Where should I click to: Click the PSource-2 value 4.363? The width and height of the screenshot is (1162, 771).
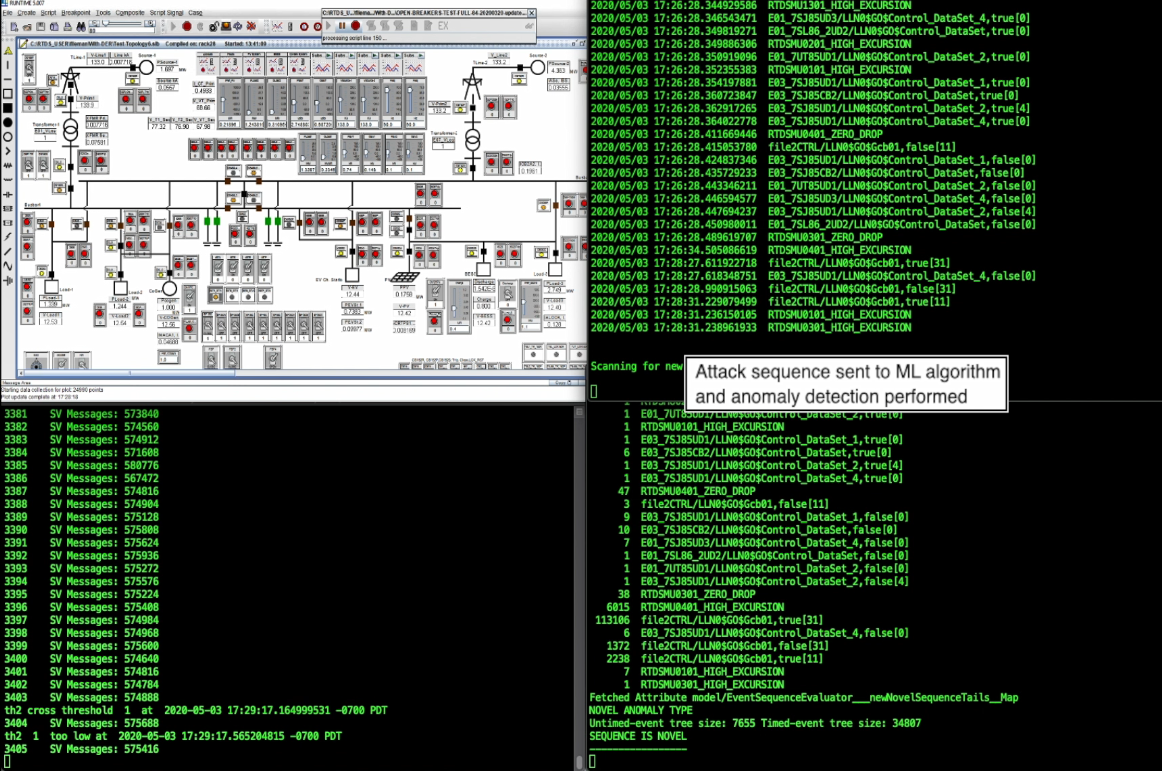click(x=558, y=70)
